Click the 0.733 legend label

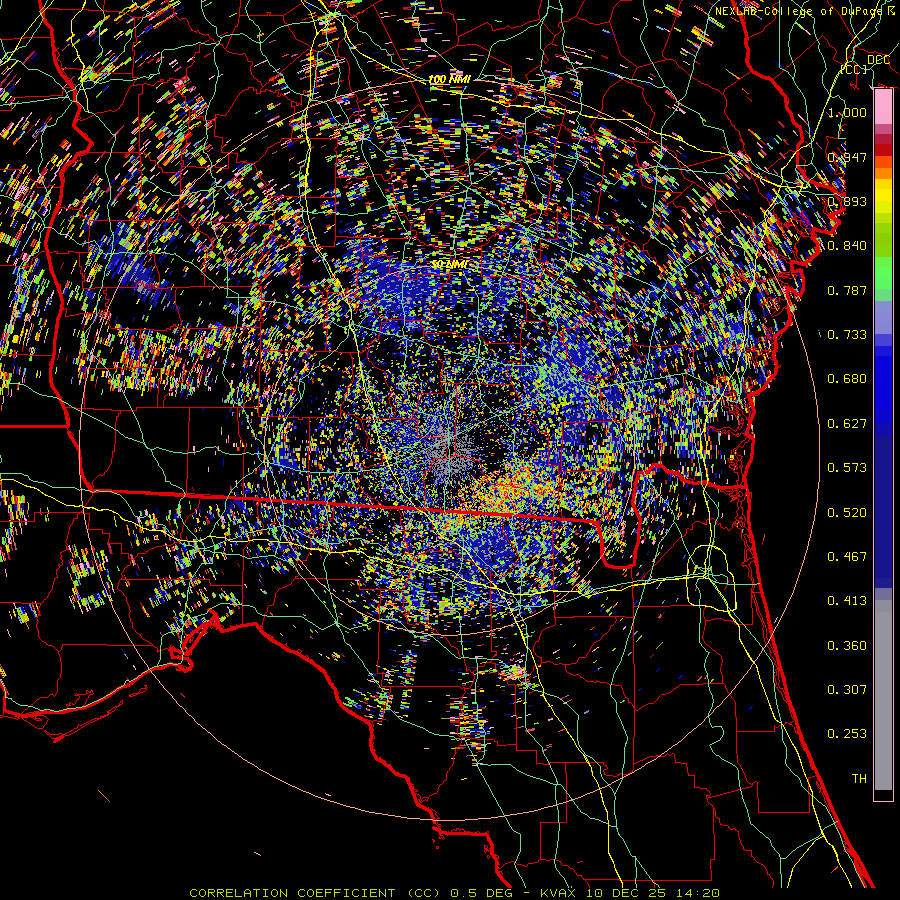tap(847, 334)
